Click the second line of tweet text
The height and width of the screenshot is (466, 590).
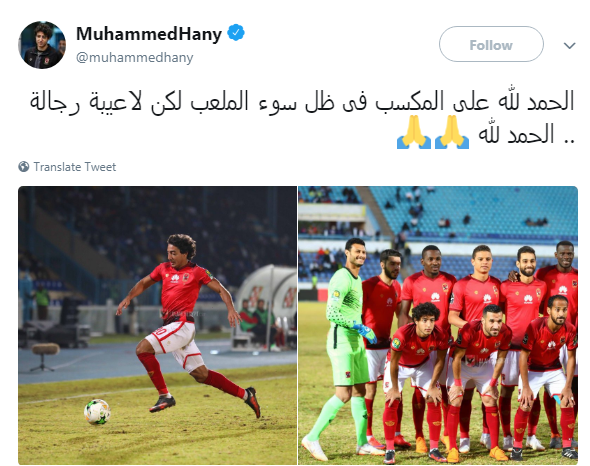coord(486,133)
